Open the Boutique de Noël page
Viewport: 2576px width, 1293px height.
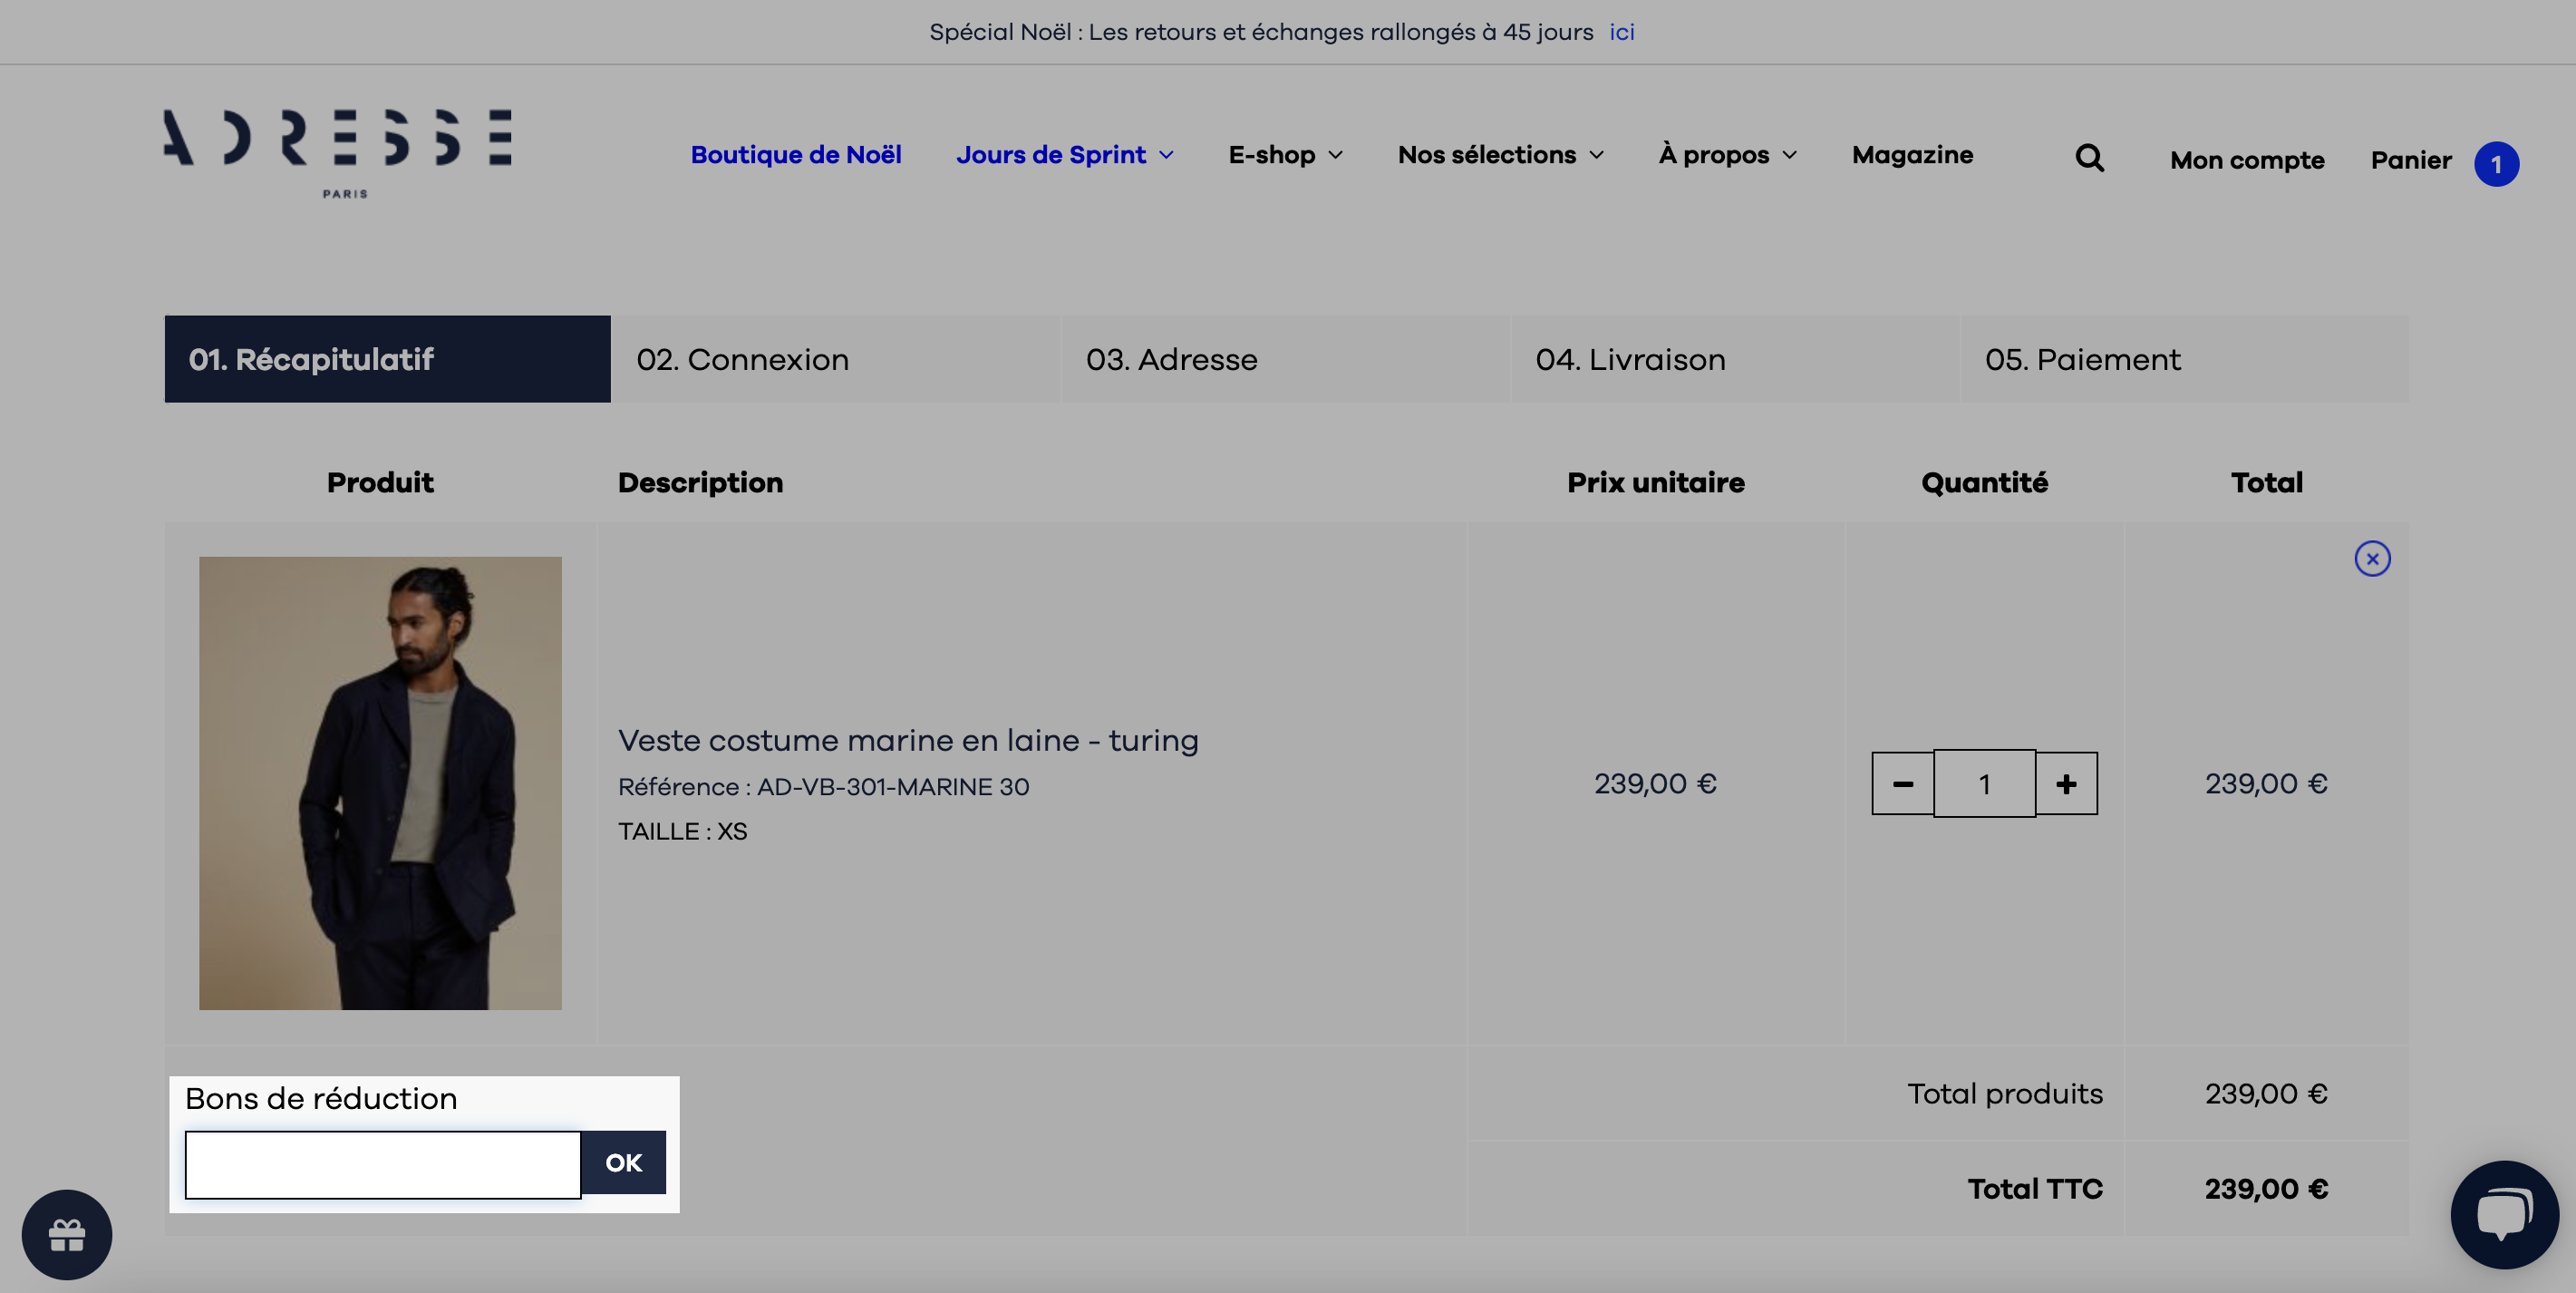pos(796,155)
